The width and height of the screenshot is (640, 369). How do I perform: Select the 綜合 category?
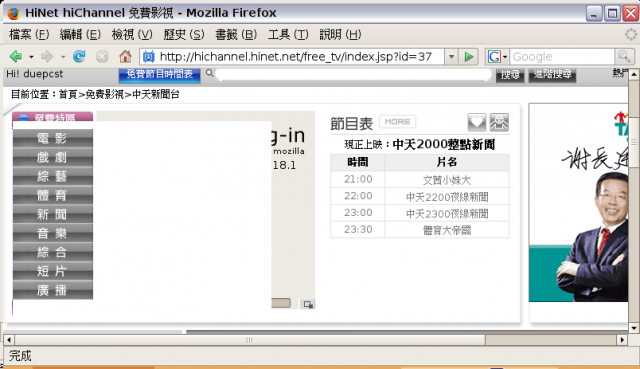53,252
